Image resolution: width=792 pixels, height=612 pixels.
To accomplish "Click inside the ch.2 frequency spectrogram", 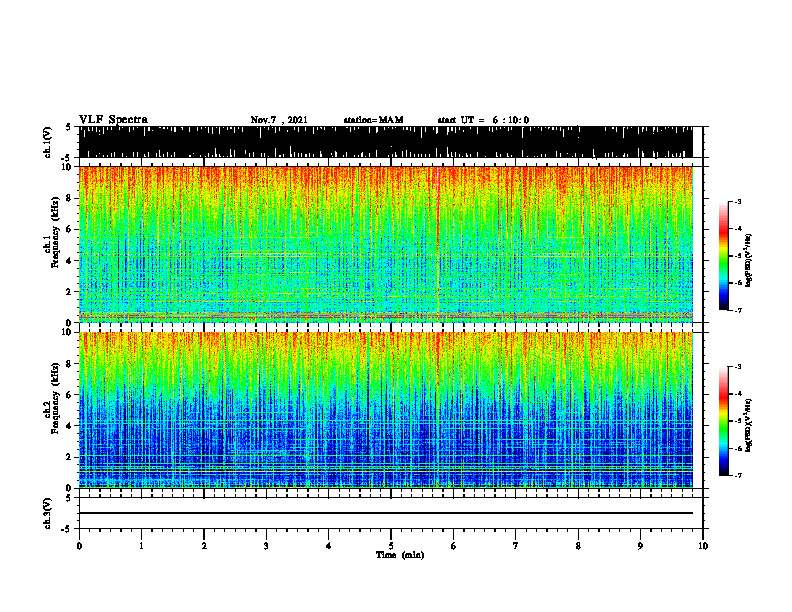I will point(386,410).
